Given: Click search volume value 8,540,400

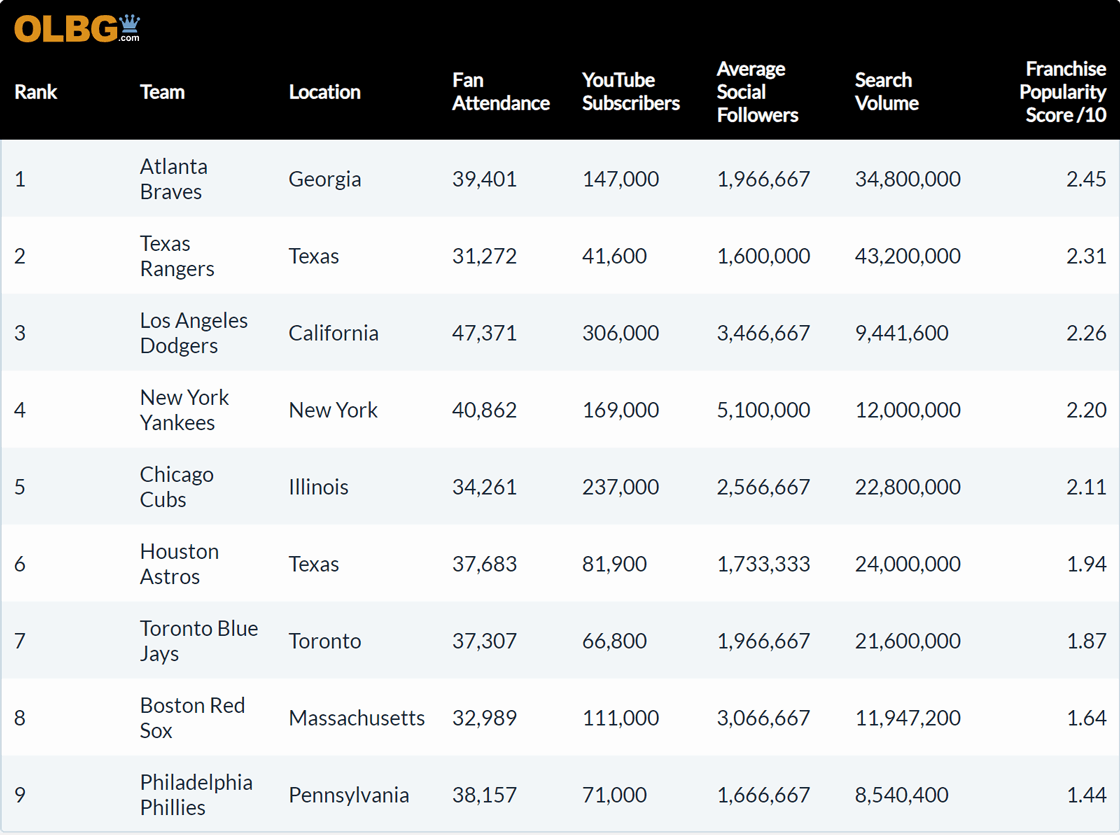Looking at the screenshot, I should coord(902,795).
